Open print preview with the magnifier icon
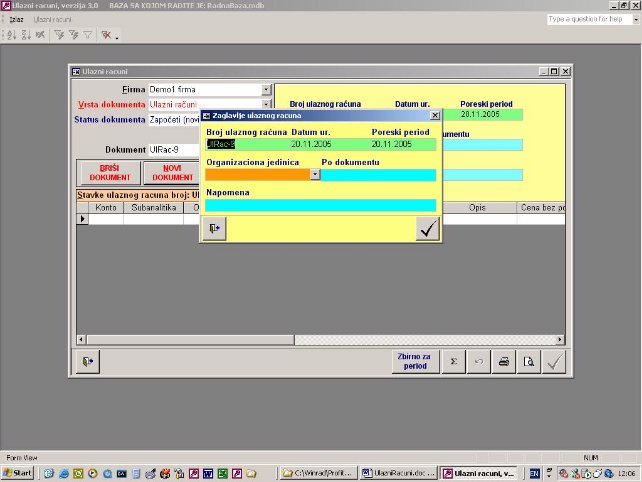The width and height of the screenshot is (642, 482). (x=531, y=362)
